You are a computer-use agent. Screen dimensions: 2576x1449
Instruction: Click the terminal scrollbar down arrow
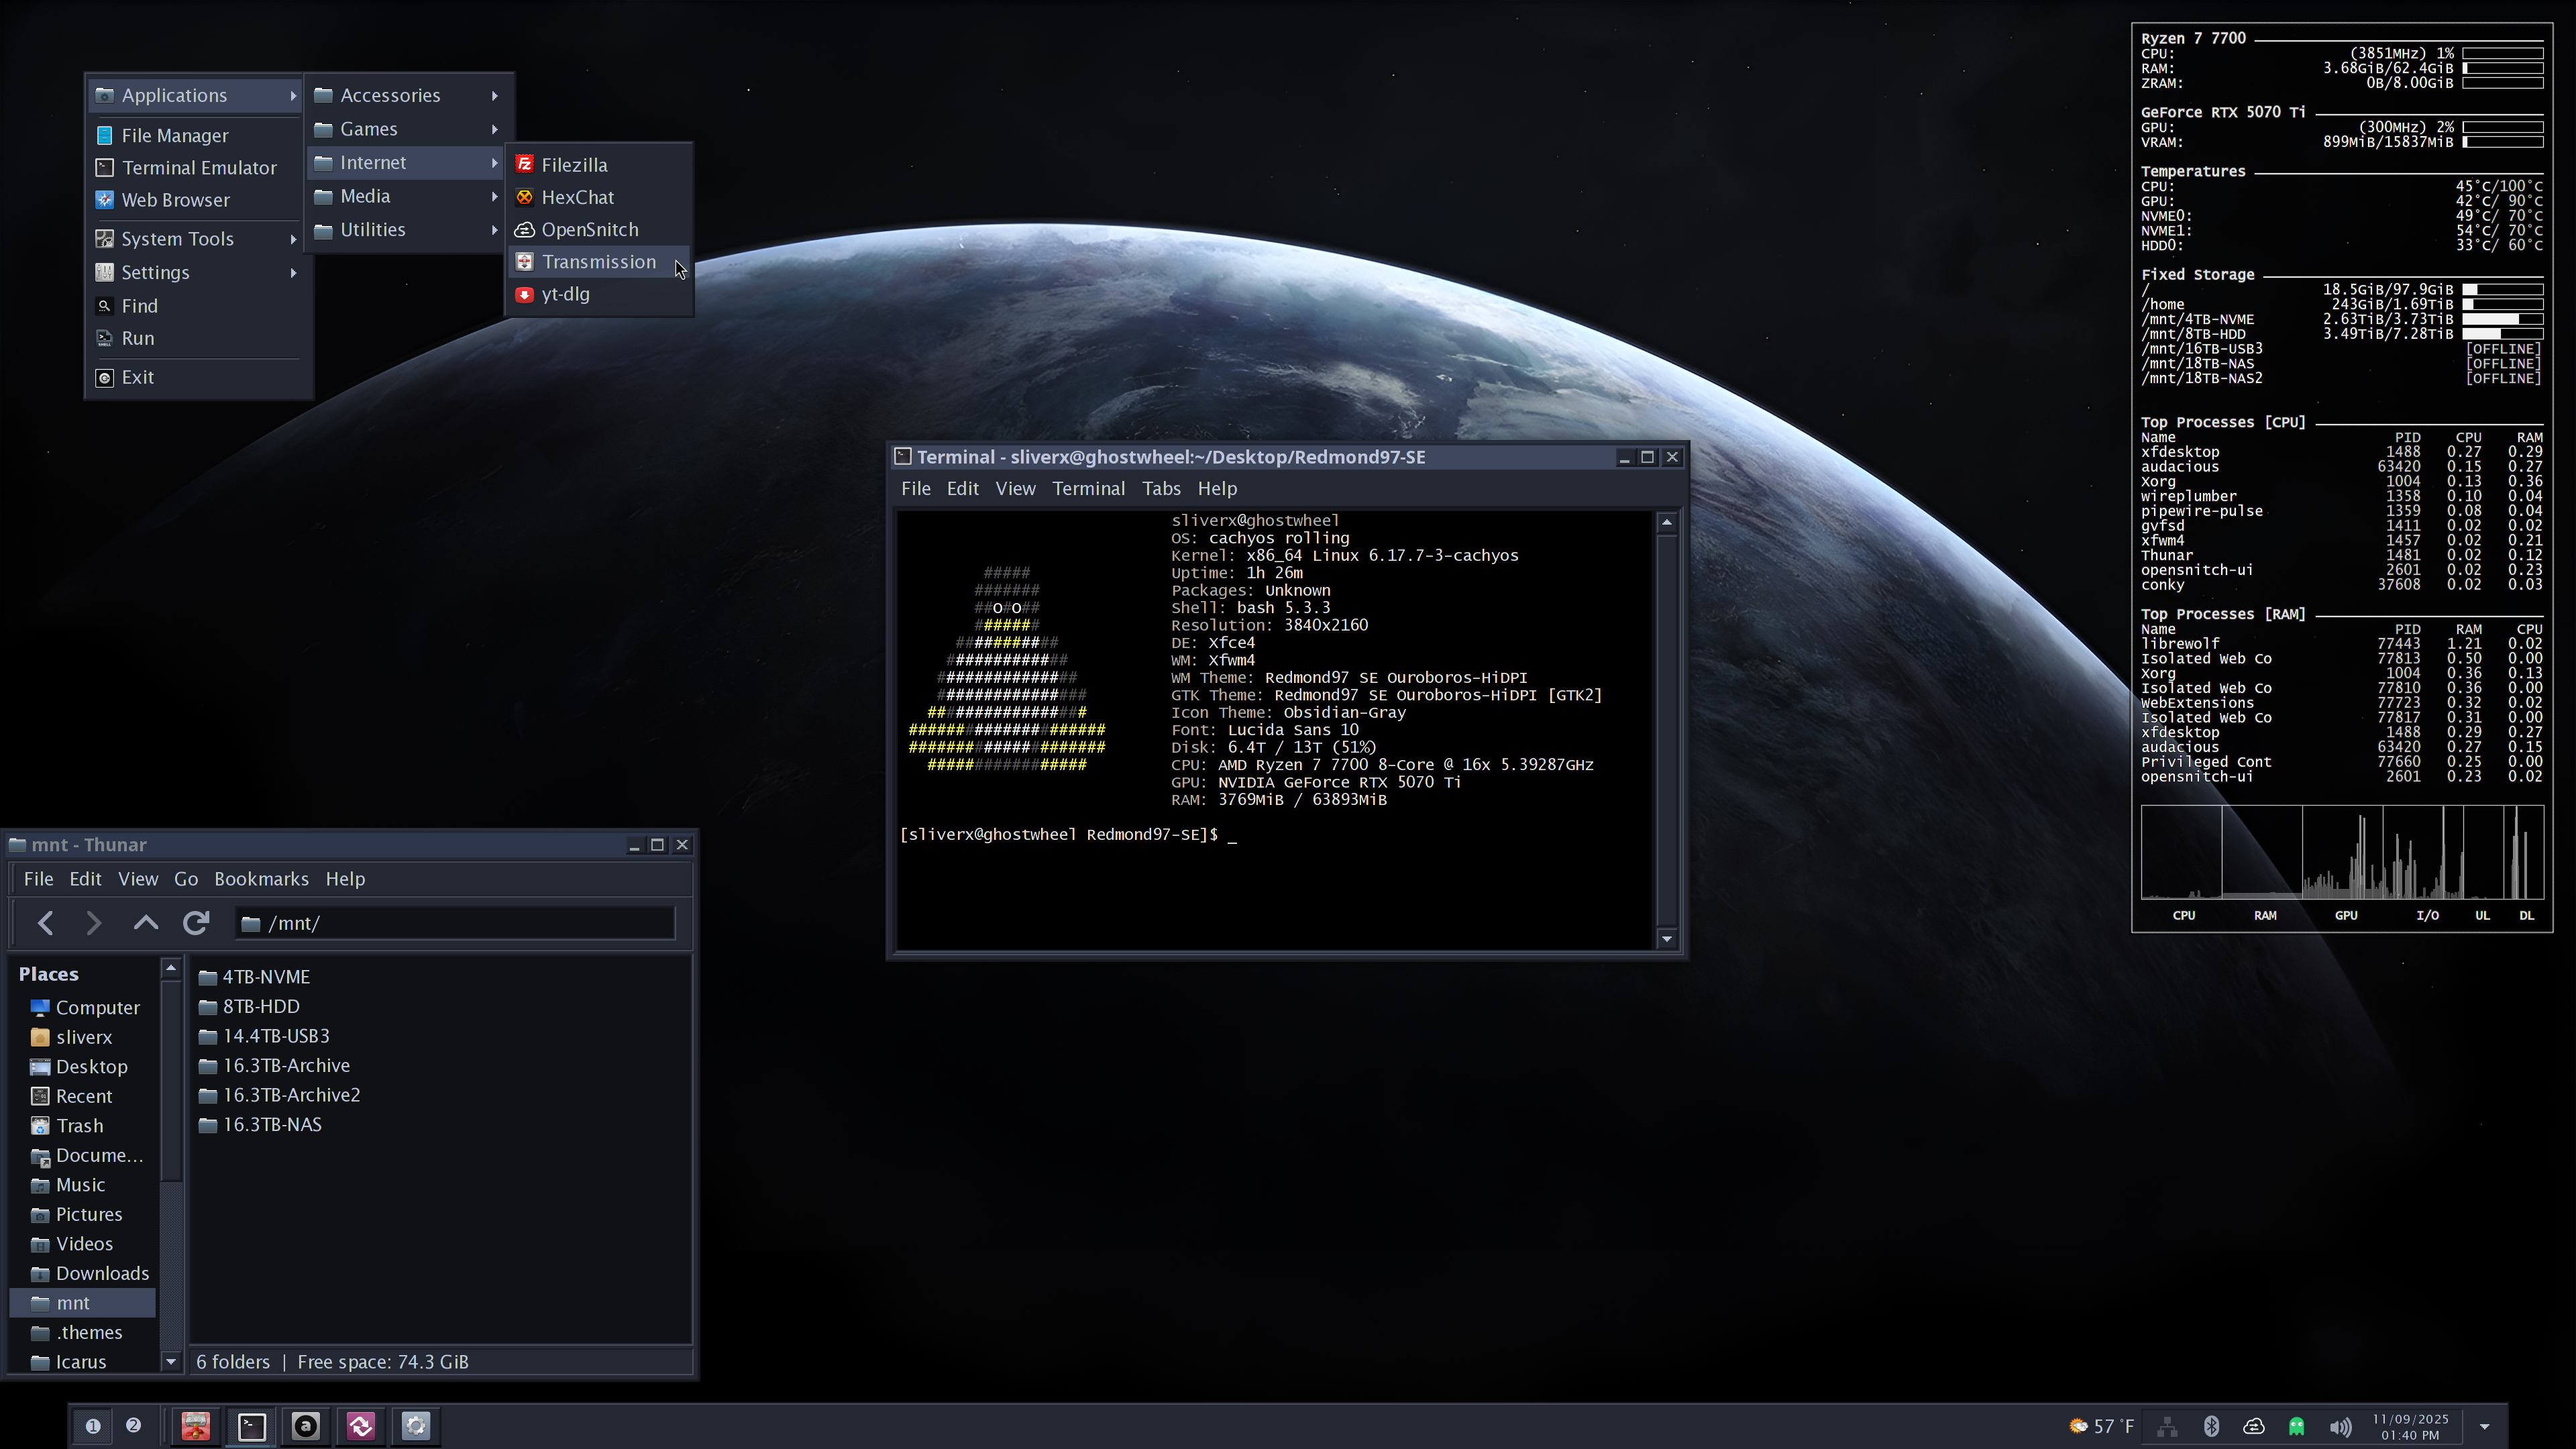[1666, 939]
